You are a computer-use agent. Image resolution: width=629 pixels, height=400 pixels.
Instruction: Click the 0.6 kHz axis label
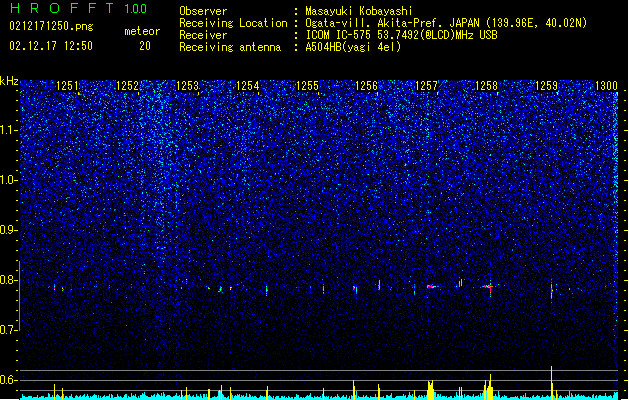(9, 380)
